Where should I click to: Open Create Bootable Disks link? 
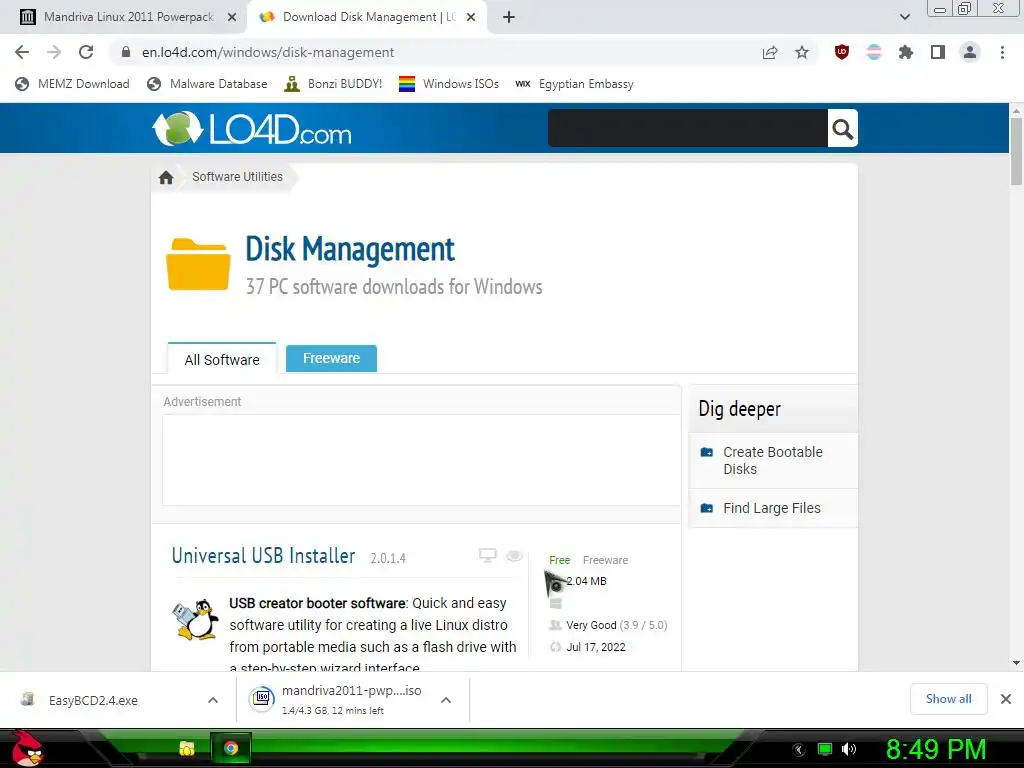tap(773, 460)
